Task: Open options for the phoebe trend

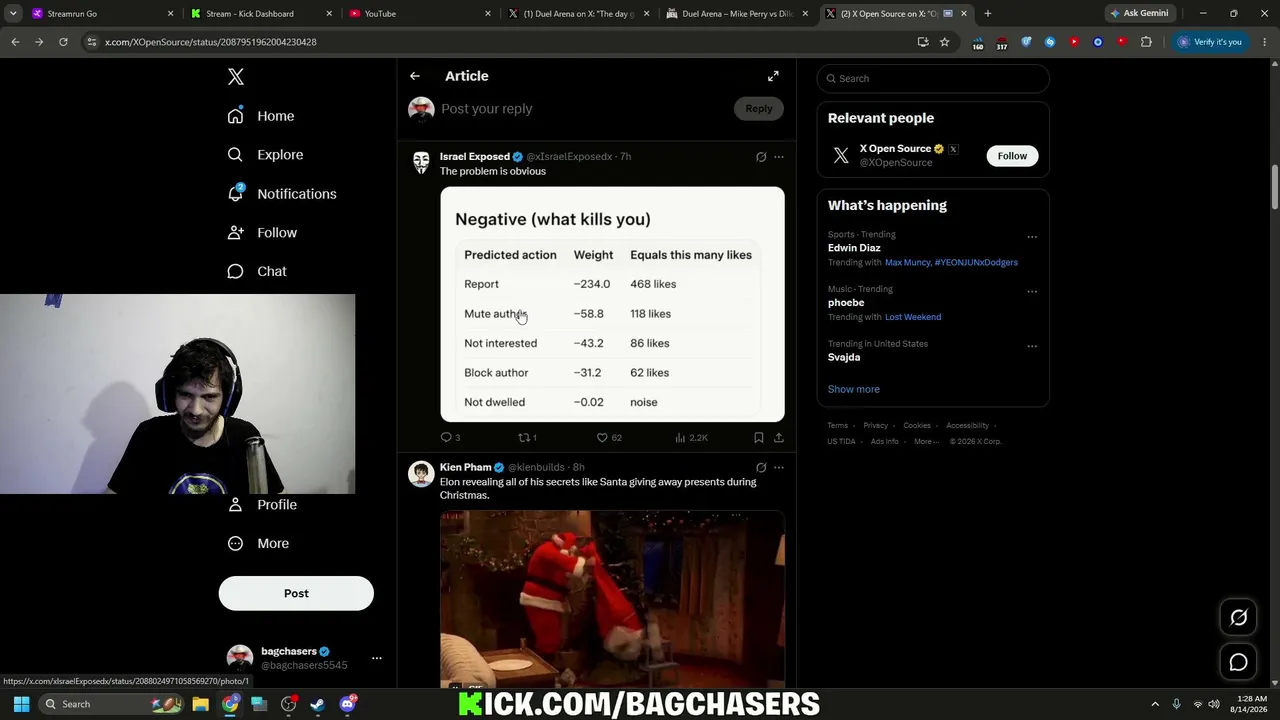Action: pos(1032,292)
